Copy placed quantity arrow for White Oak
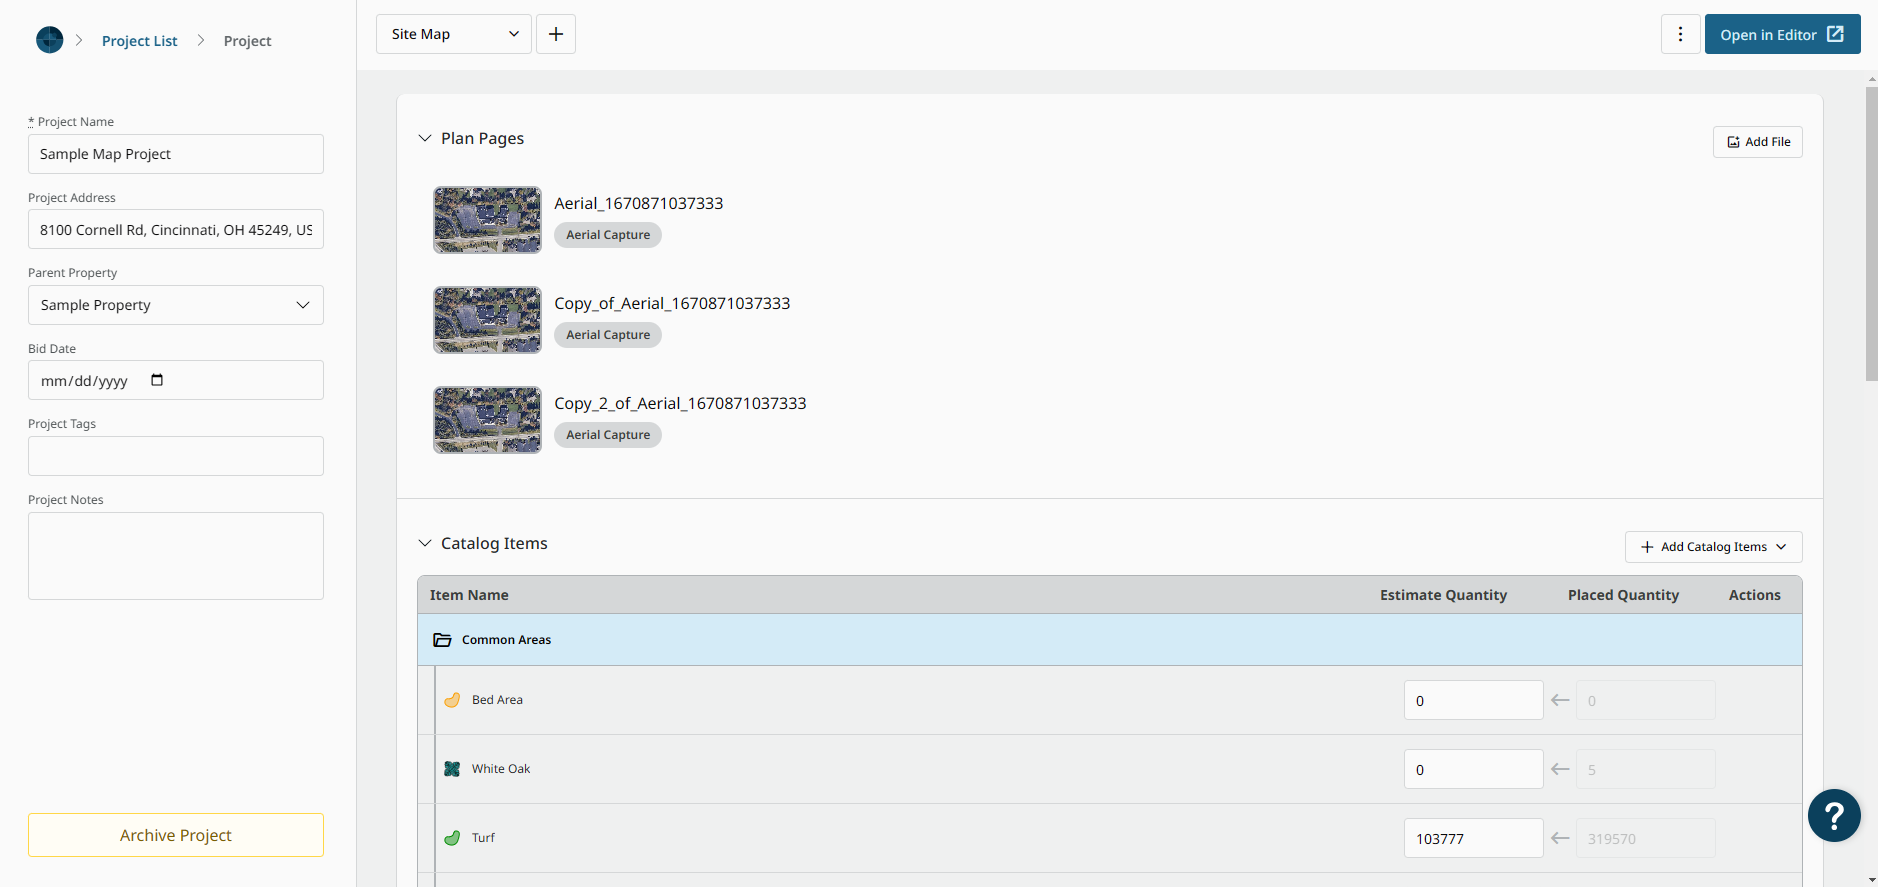The width and height of the screenshot is (1878, 887). tap(1560, 769)
